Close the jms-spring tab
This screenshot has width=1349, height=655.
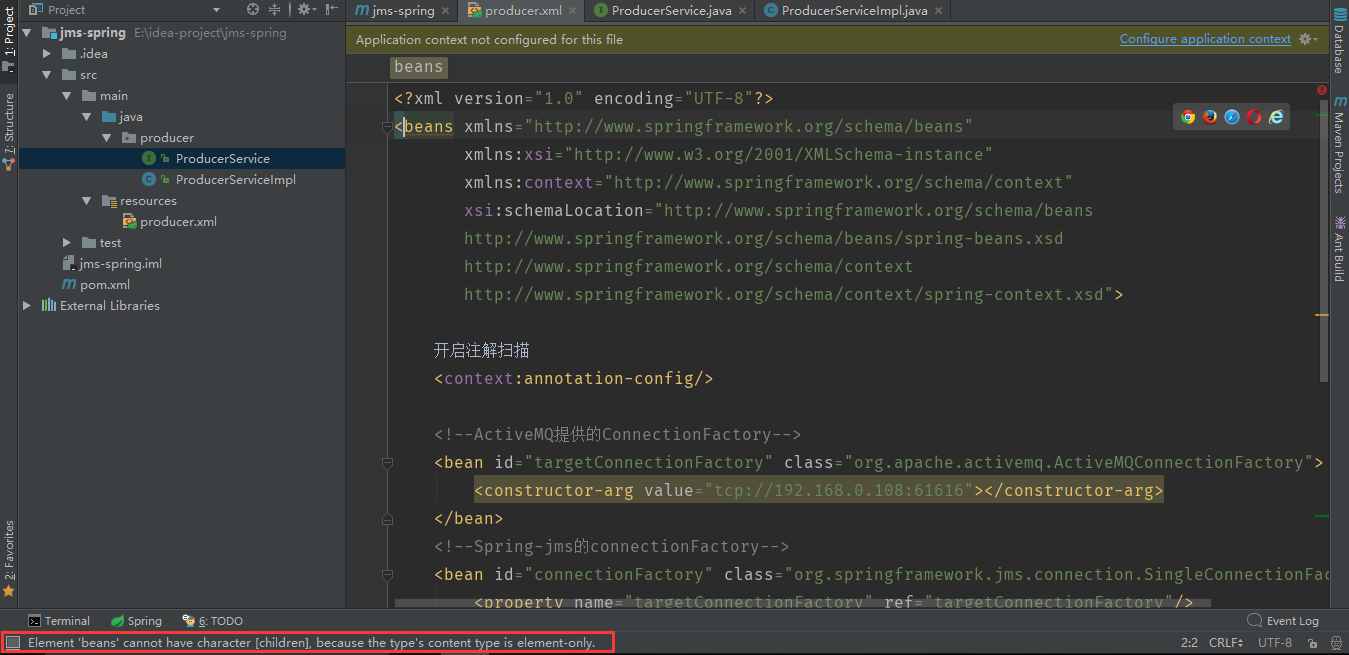point(448,11)
